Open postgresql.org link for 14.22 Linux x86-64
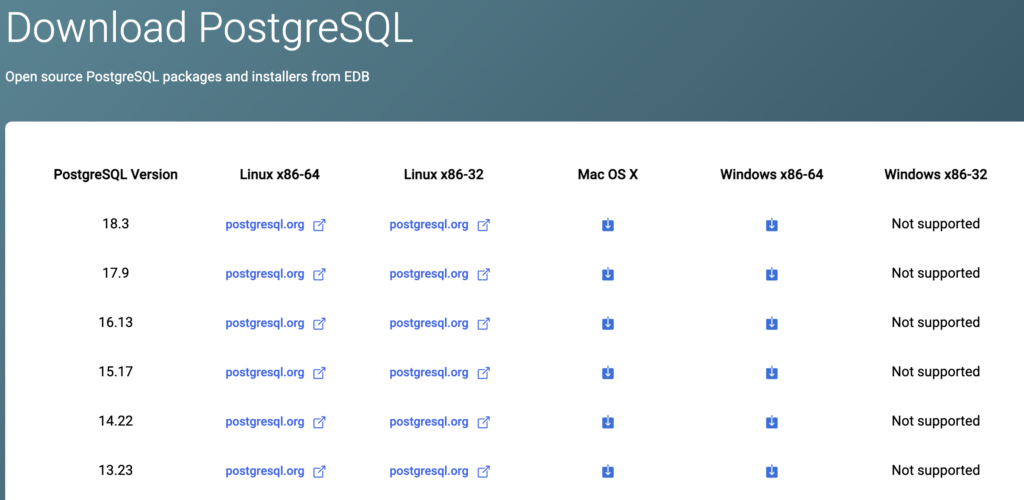Image resolution: width=1024 pixels, height=500 pixels. point(265,422)
